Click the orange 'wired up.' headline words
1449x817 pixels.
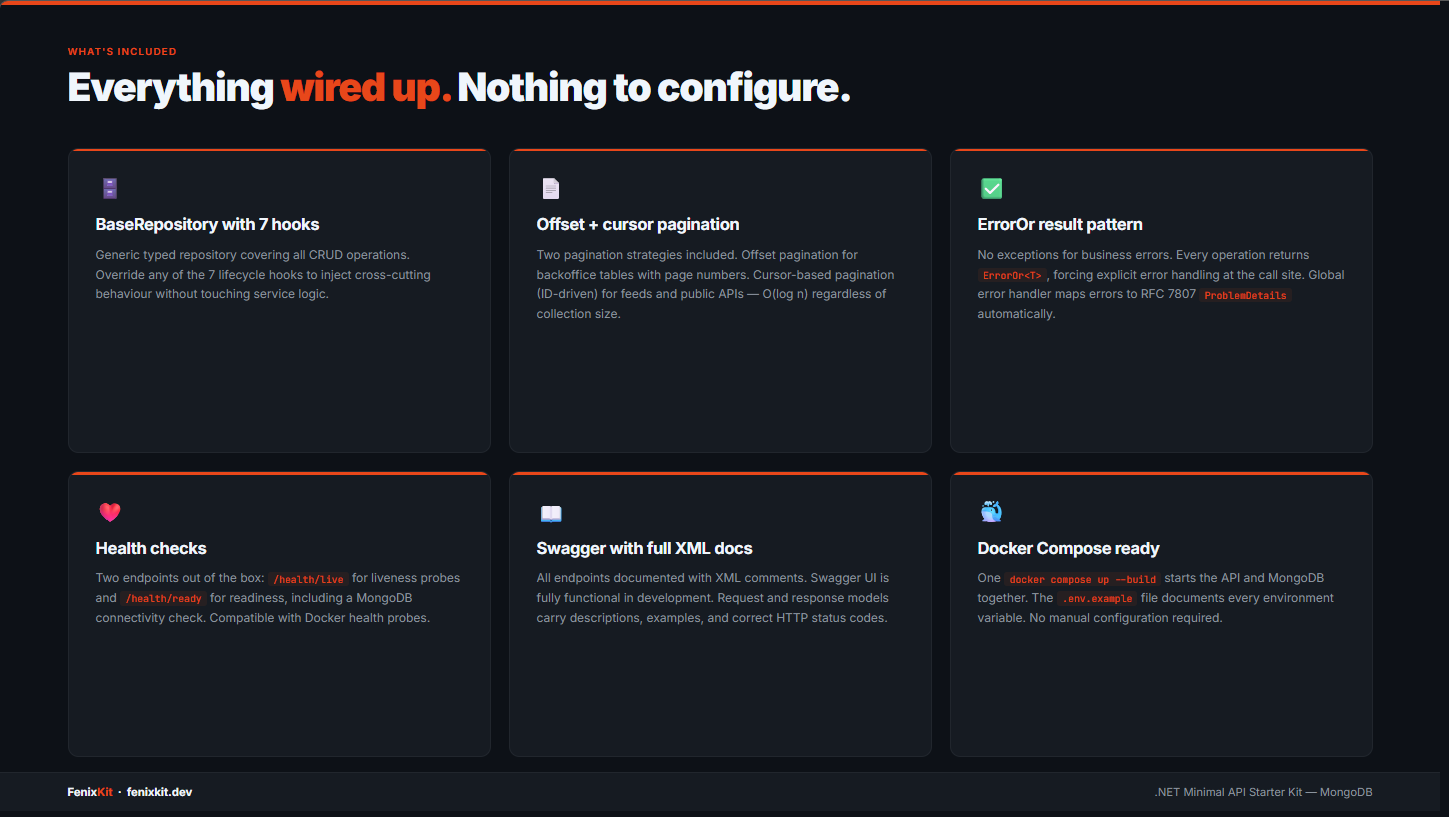(366, 88)
